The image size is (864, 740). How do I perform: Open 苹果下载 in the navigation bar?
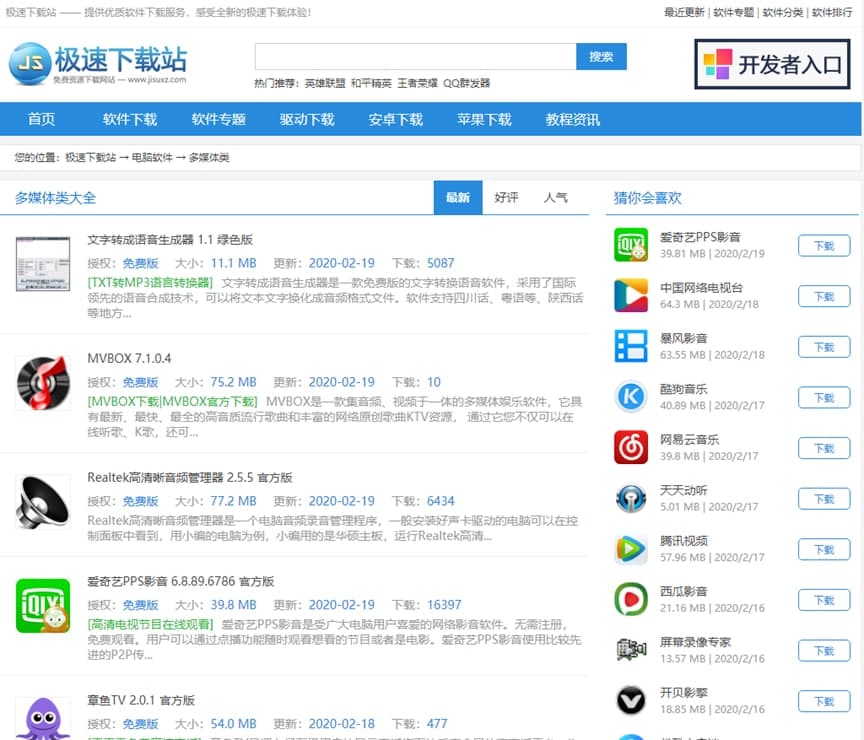pos(484,119)
